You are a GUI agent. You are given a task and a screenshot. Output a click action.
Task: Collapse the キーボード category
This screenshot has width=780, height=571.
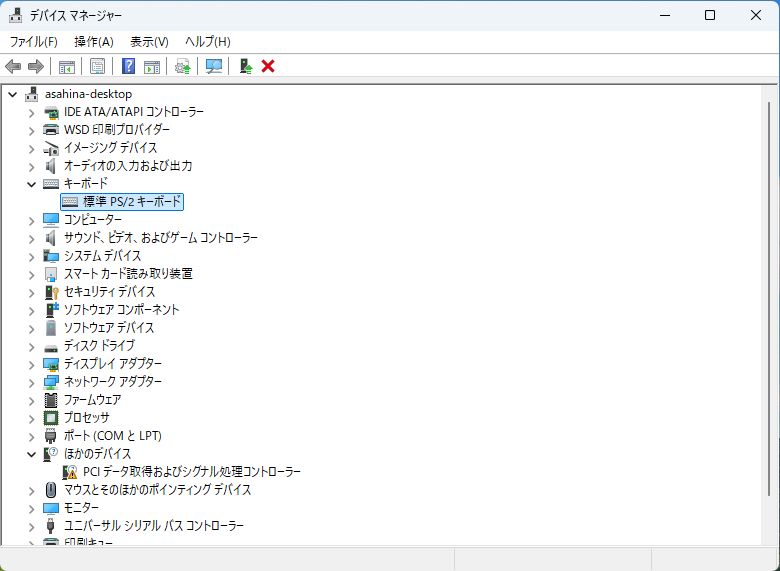coord(31,184)
